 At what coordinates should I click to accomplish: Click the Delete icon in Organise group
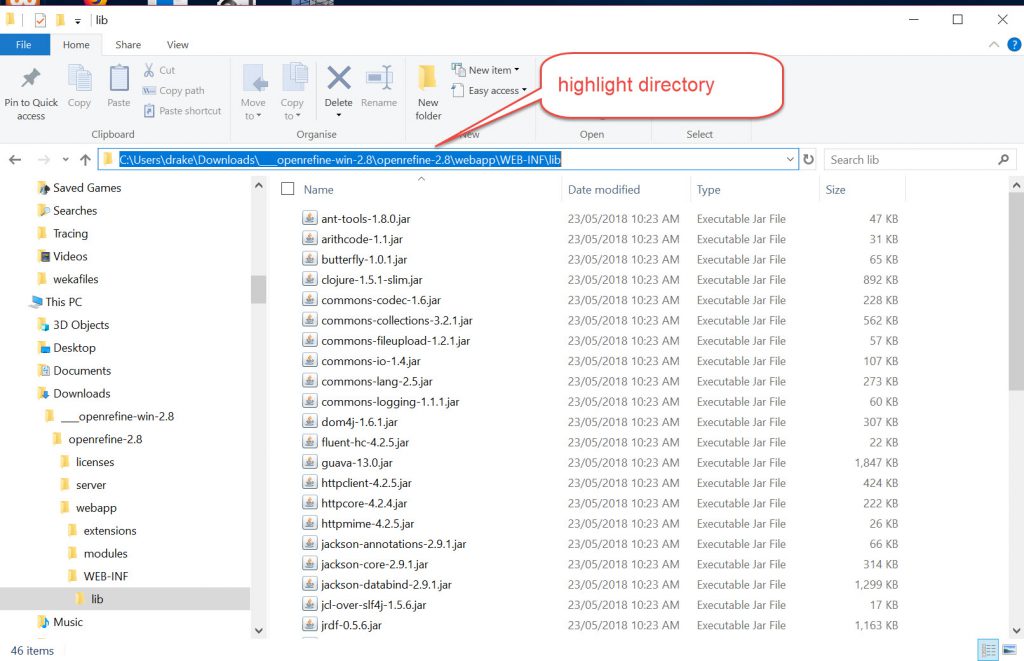(339, 82)
